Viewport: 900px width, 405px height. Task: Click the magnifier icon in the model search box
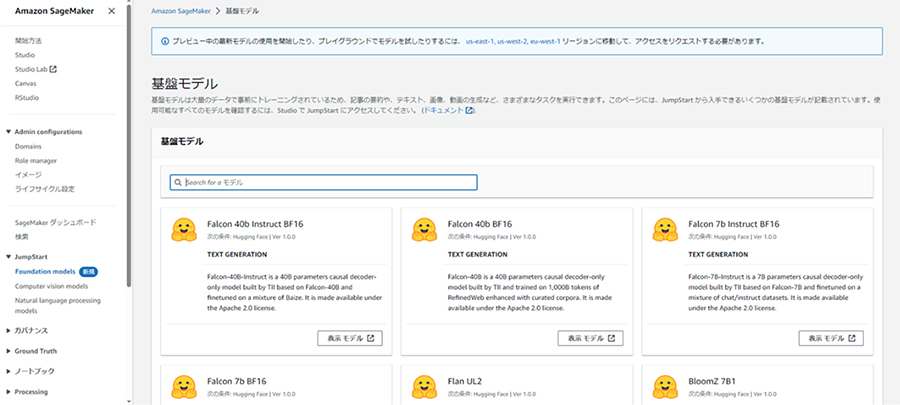[178, 182]
